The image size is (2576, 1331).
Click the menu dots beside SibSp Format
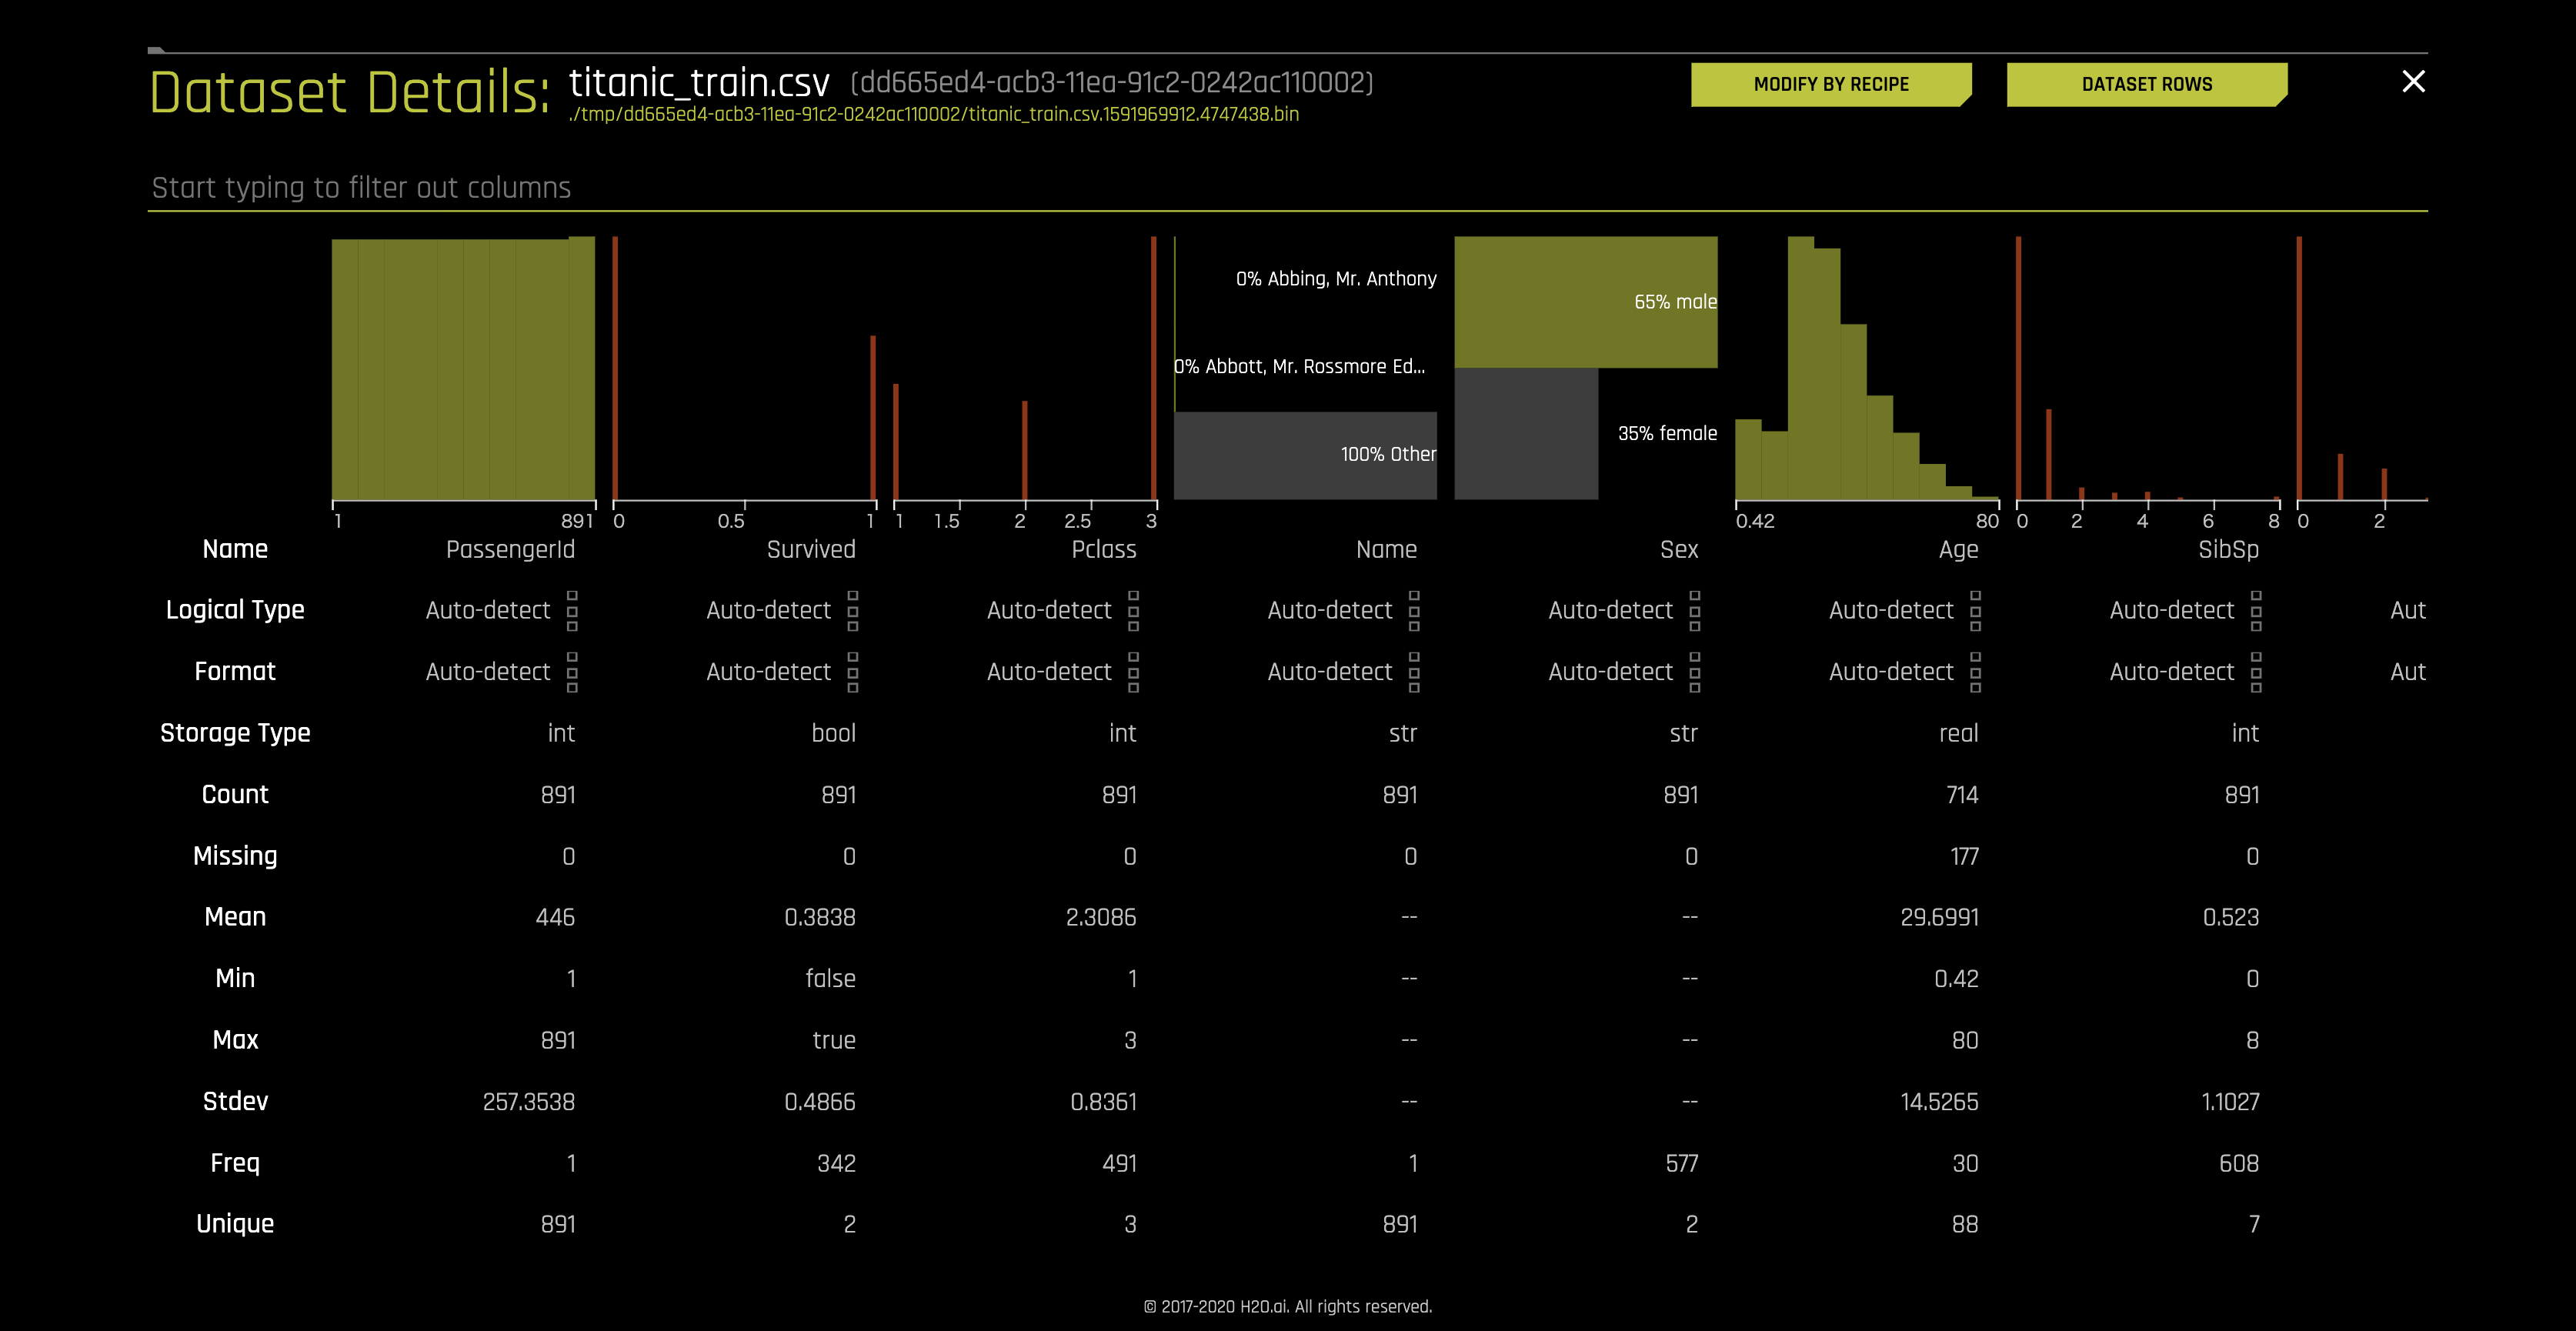point(2256,672)
